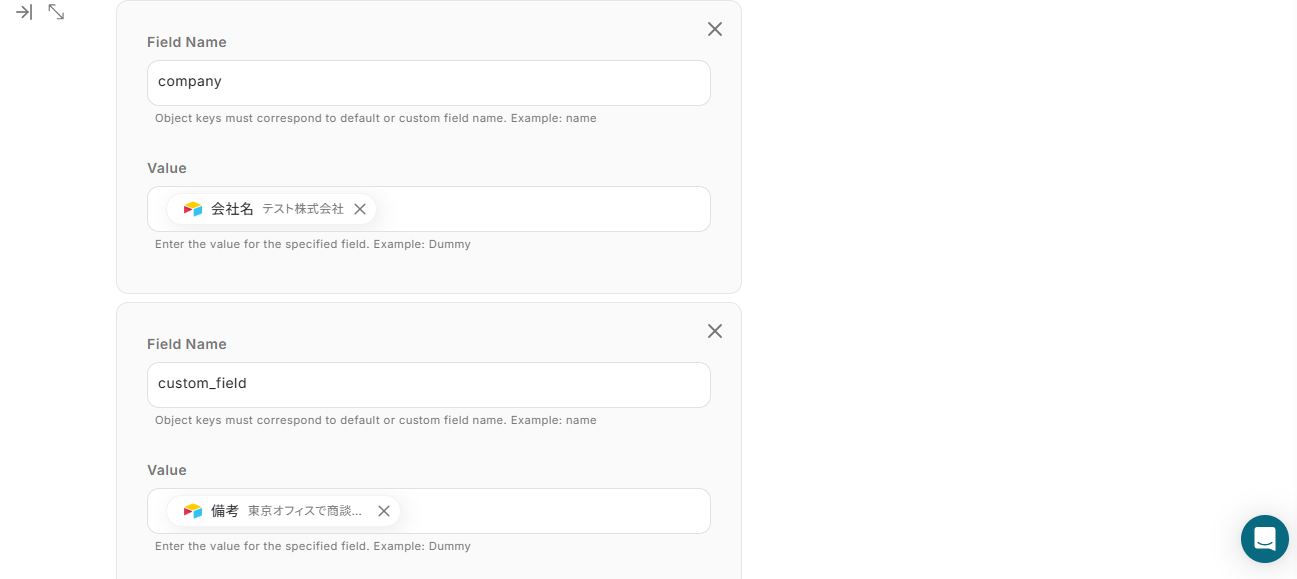This screenshot has height=579, width=1297.
Task: Expand panel using diagonal arrows icon
Action: tap(56, 12)
